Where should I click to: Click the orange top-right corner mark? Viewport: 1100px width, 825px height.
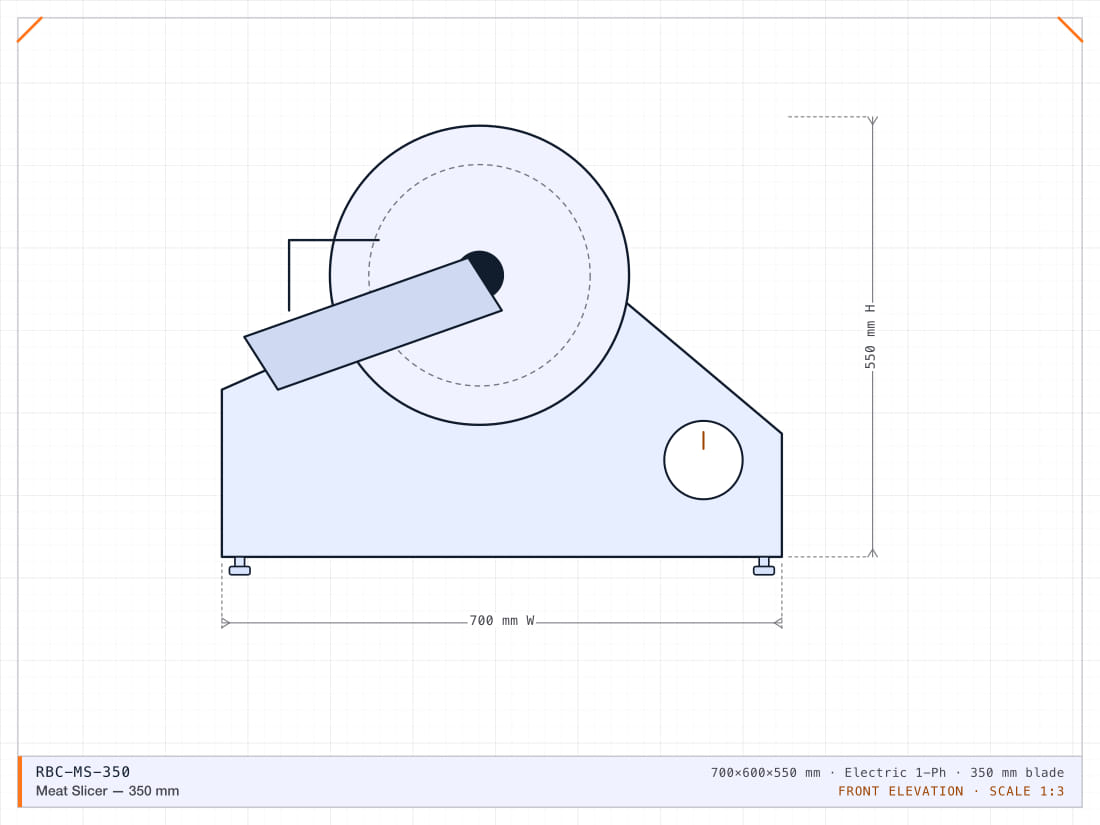coord(1070,29)
